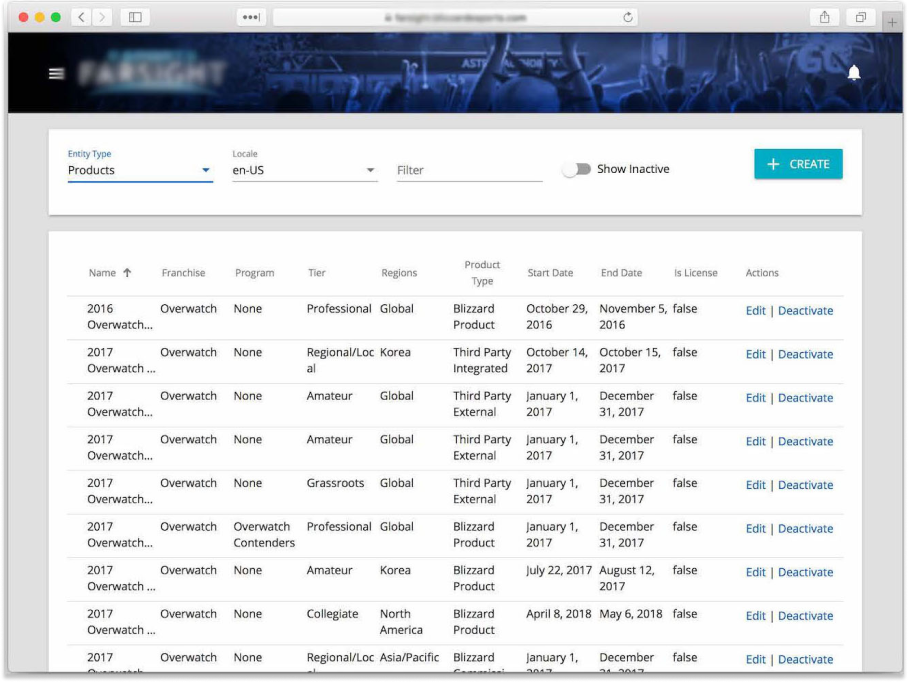Image resolution: width=908 pixels, height=683 pixels.
Task: Click the 'August 12, 2017' end date
Action: point(627,578)
